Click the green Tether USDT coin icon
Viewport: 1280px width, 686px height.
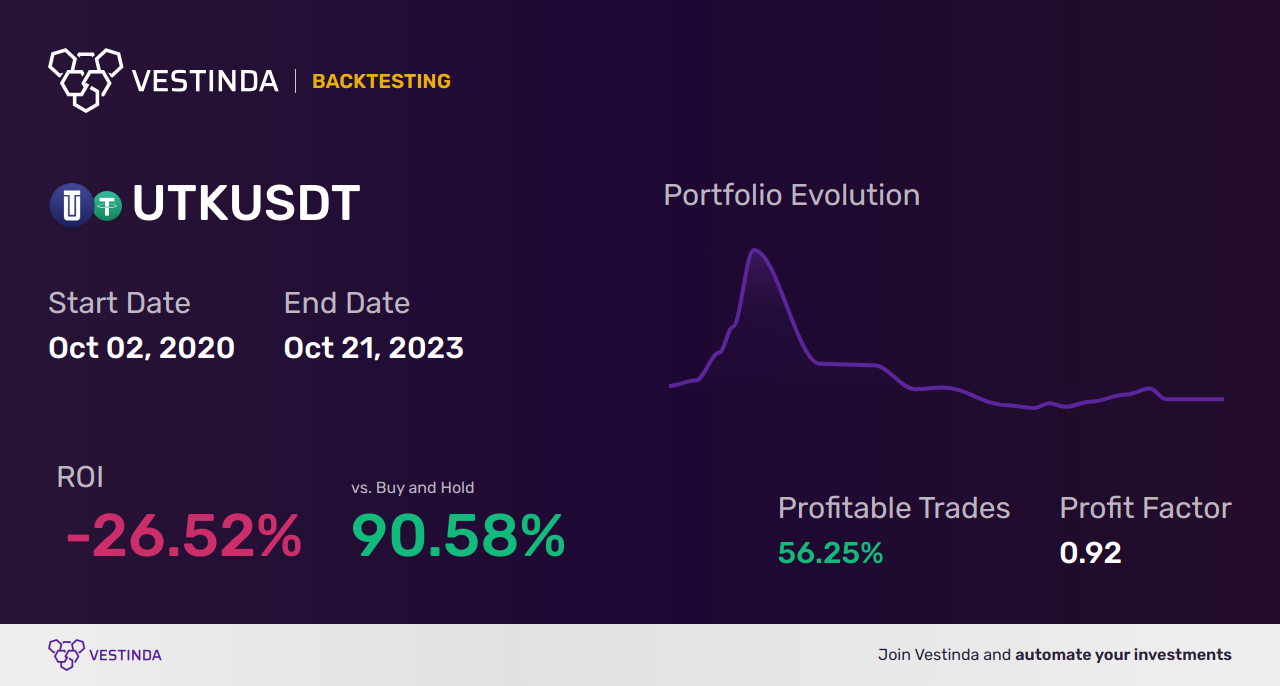(107, 206)
